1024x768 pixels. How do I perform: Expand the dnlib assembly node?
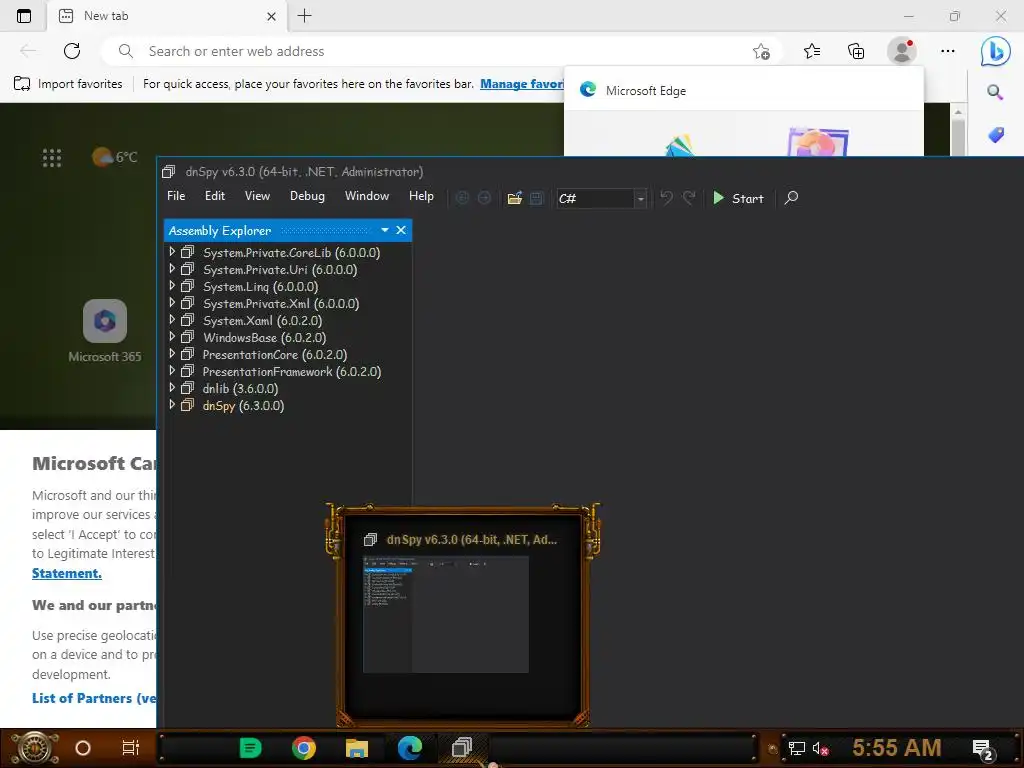tap(172, 387)
